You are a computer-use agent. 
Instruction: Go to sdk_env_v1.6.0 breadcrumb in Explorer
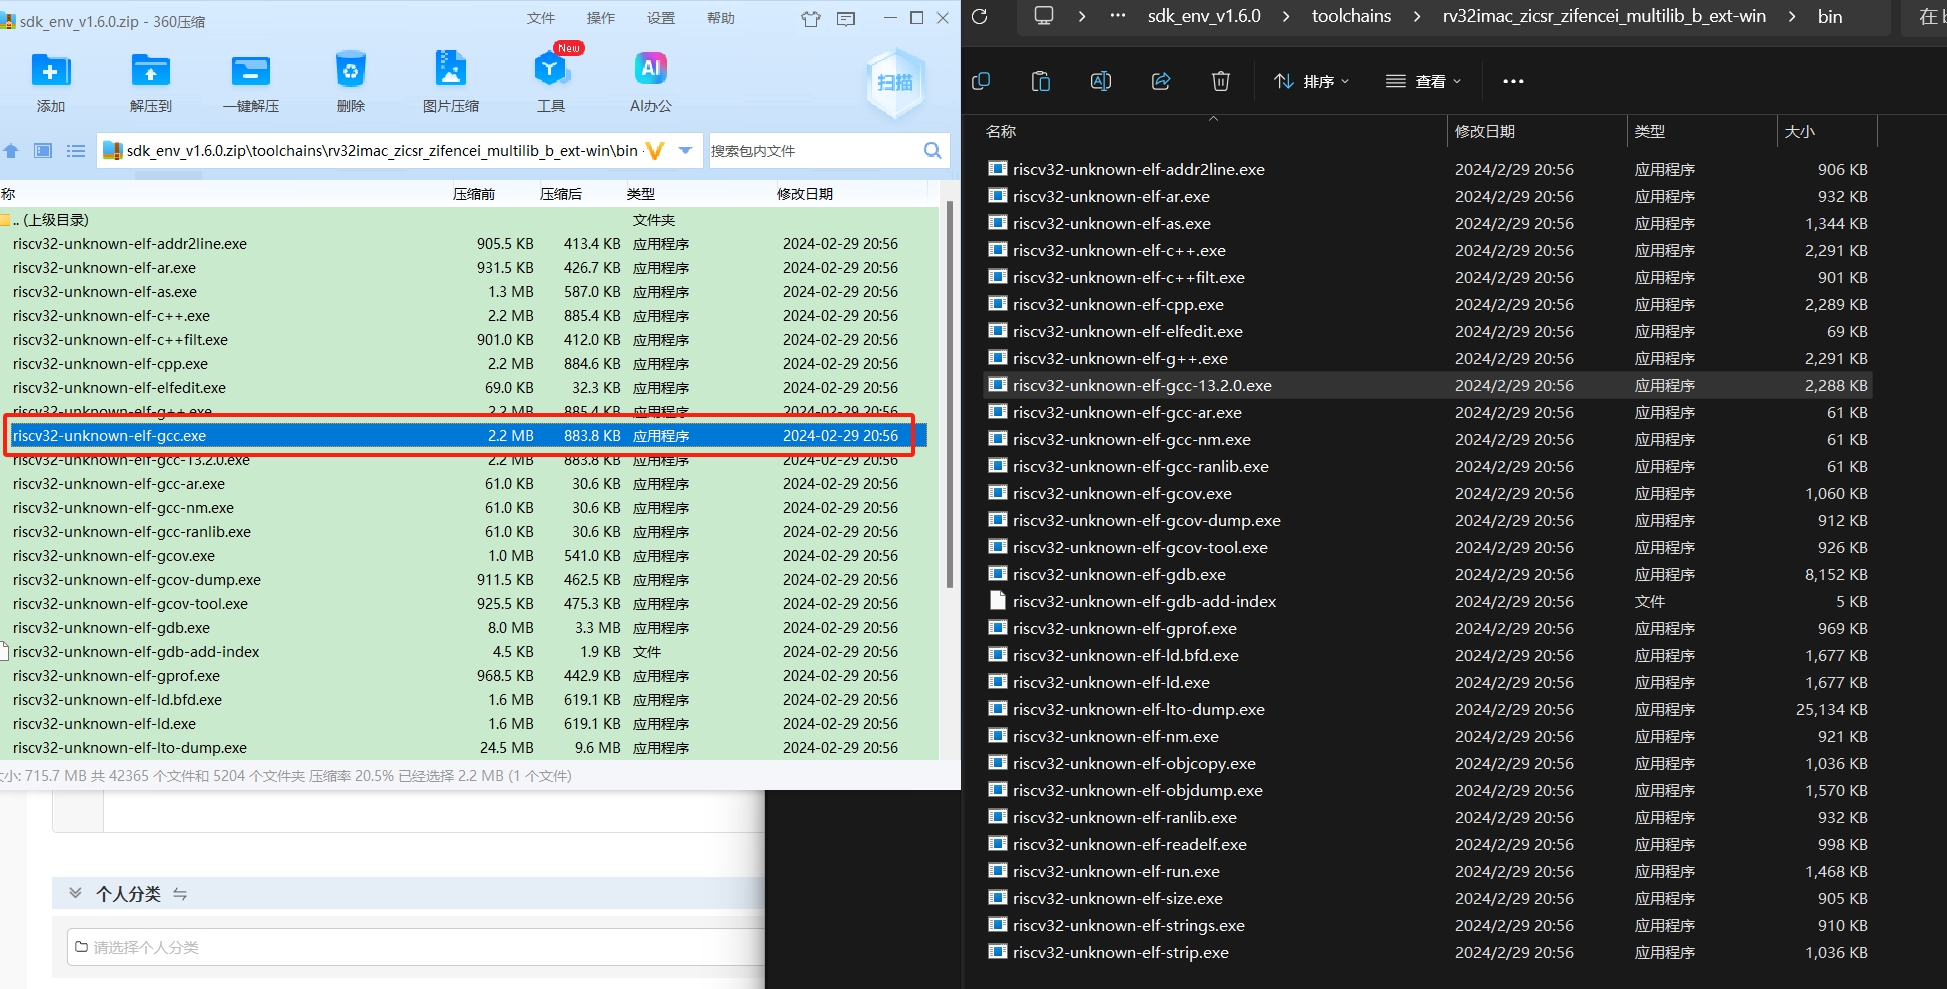pyautogui.click(x=1204, y=16)
